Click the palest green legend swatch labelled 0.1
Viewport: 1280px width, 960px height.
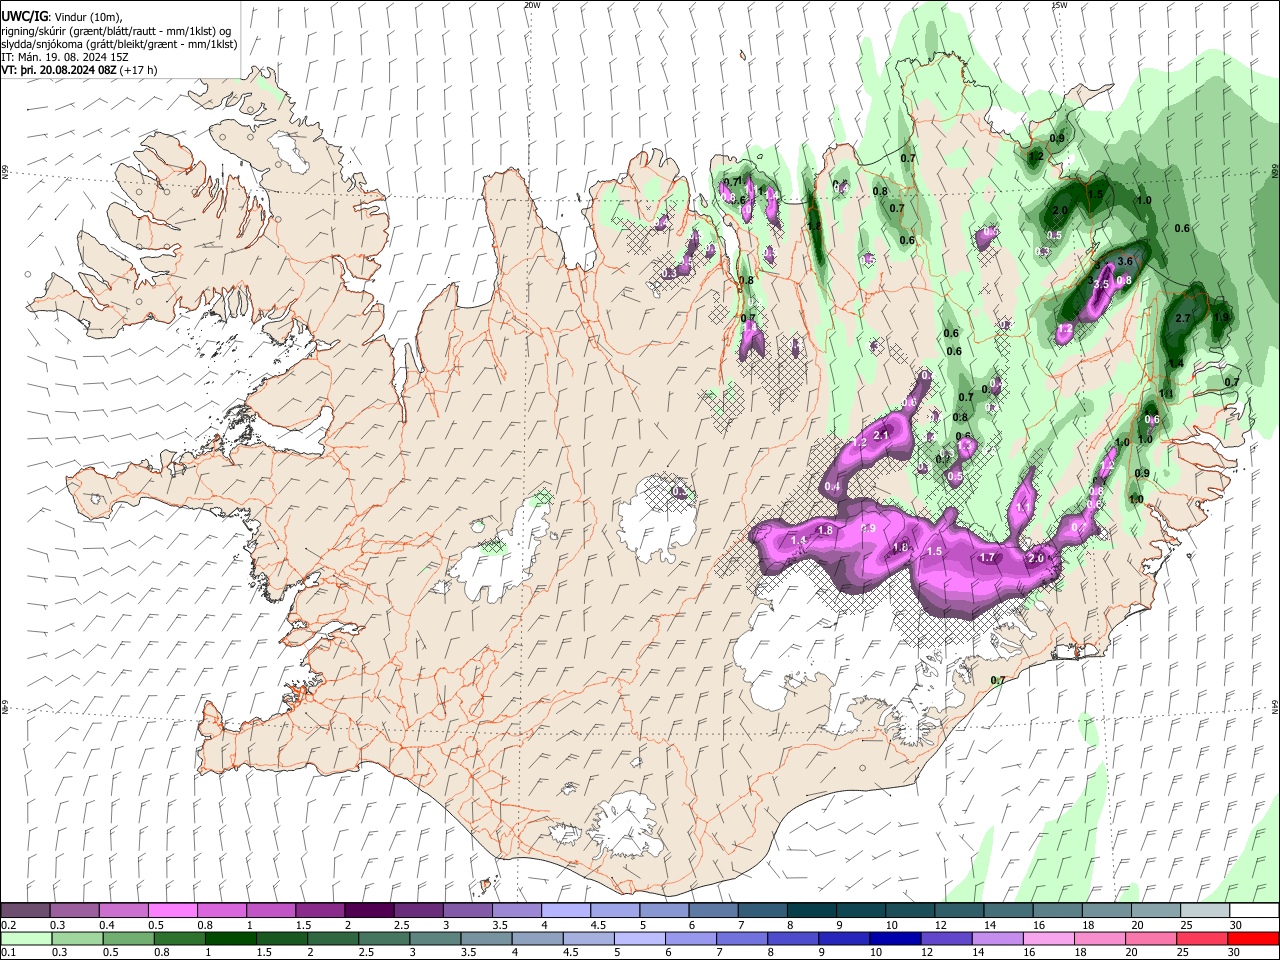[x=26, y=938]
